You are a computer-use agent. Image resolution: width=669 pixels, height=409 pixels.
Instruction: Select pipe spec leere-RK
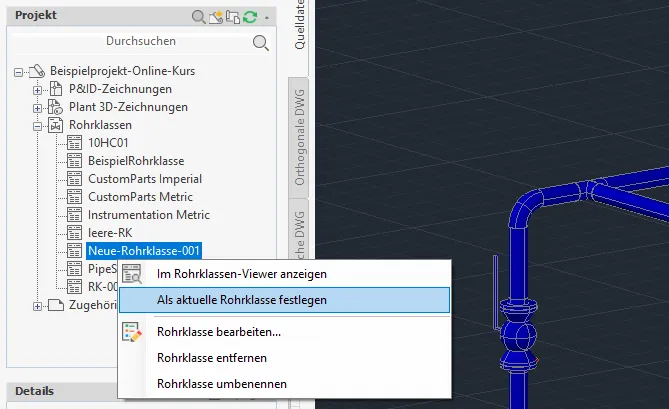pyautogui.click(x=110, y=232)
